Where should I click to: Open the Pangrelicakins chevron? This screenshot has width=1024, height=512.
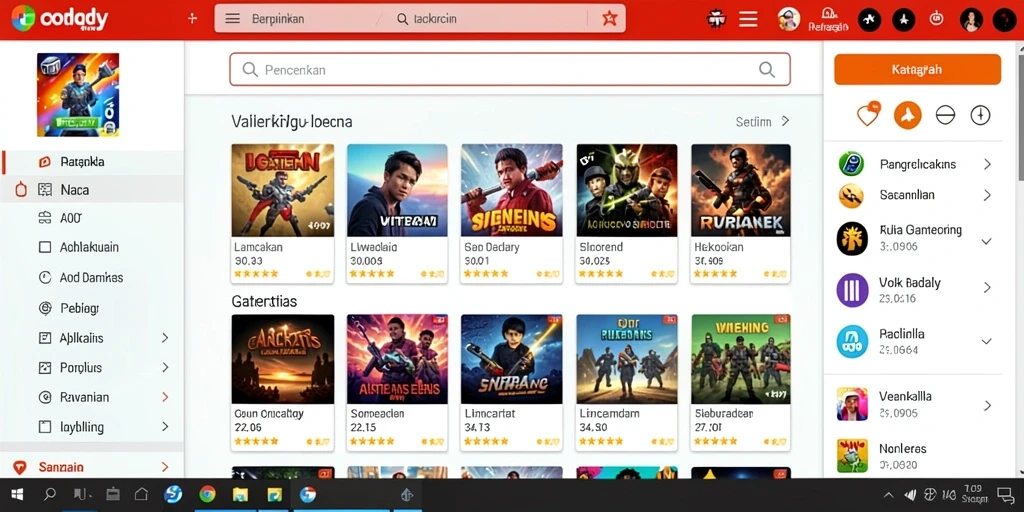click(x=987, y=164)
